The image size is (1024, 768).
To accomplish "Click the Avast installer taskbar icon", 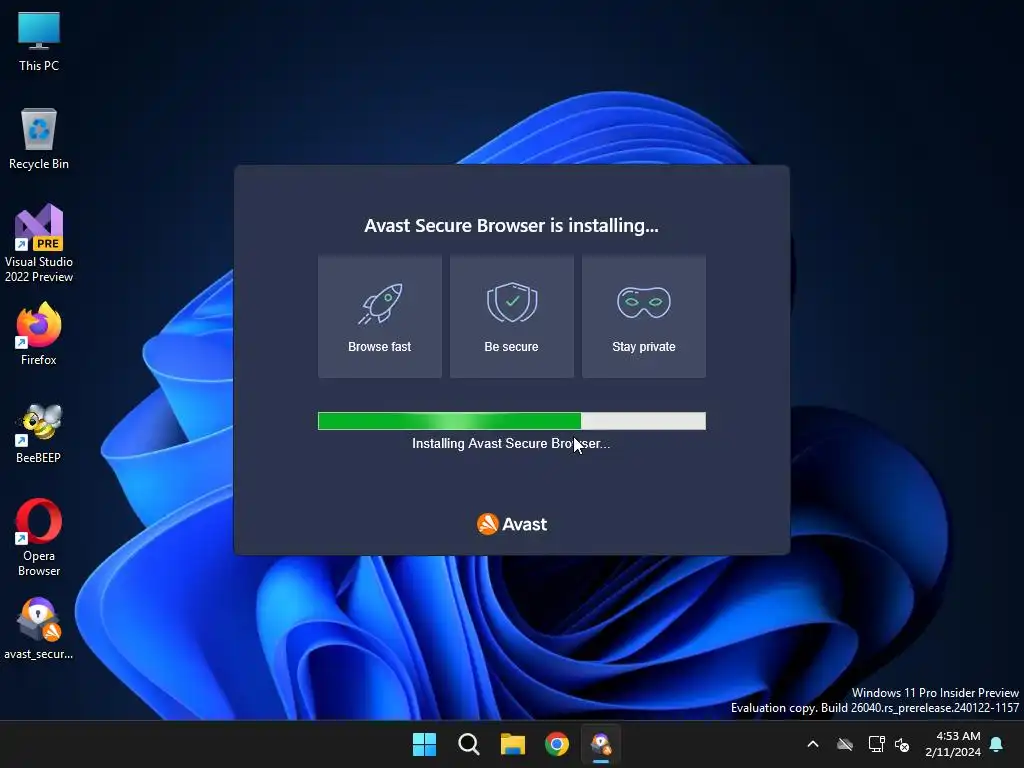I will coord(601,744).
